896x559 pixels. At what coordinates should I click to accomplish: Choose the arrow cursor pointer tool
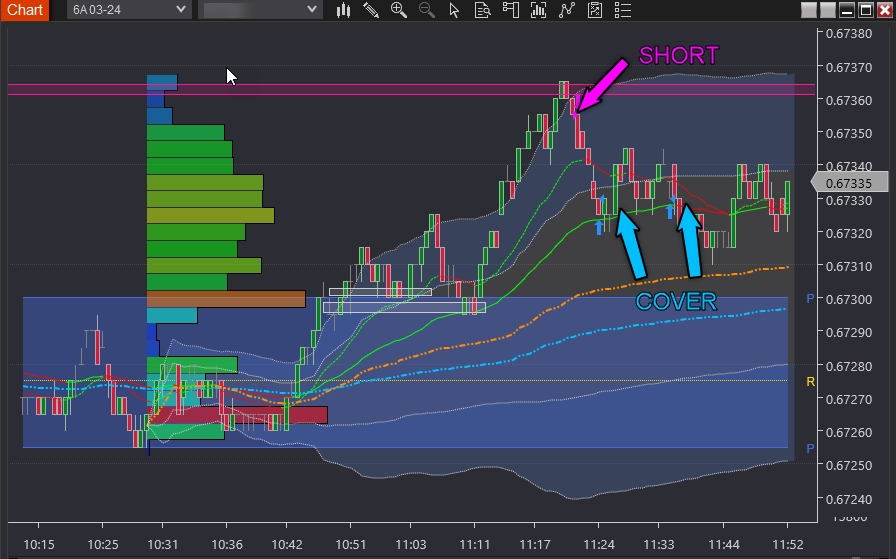point(455,10)
